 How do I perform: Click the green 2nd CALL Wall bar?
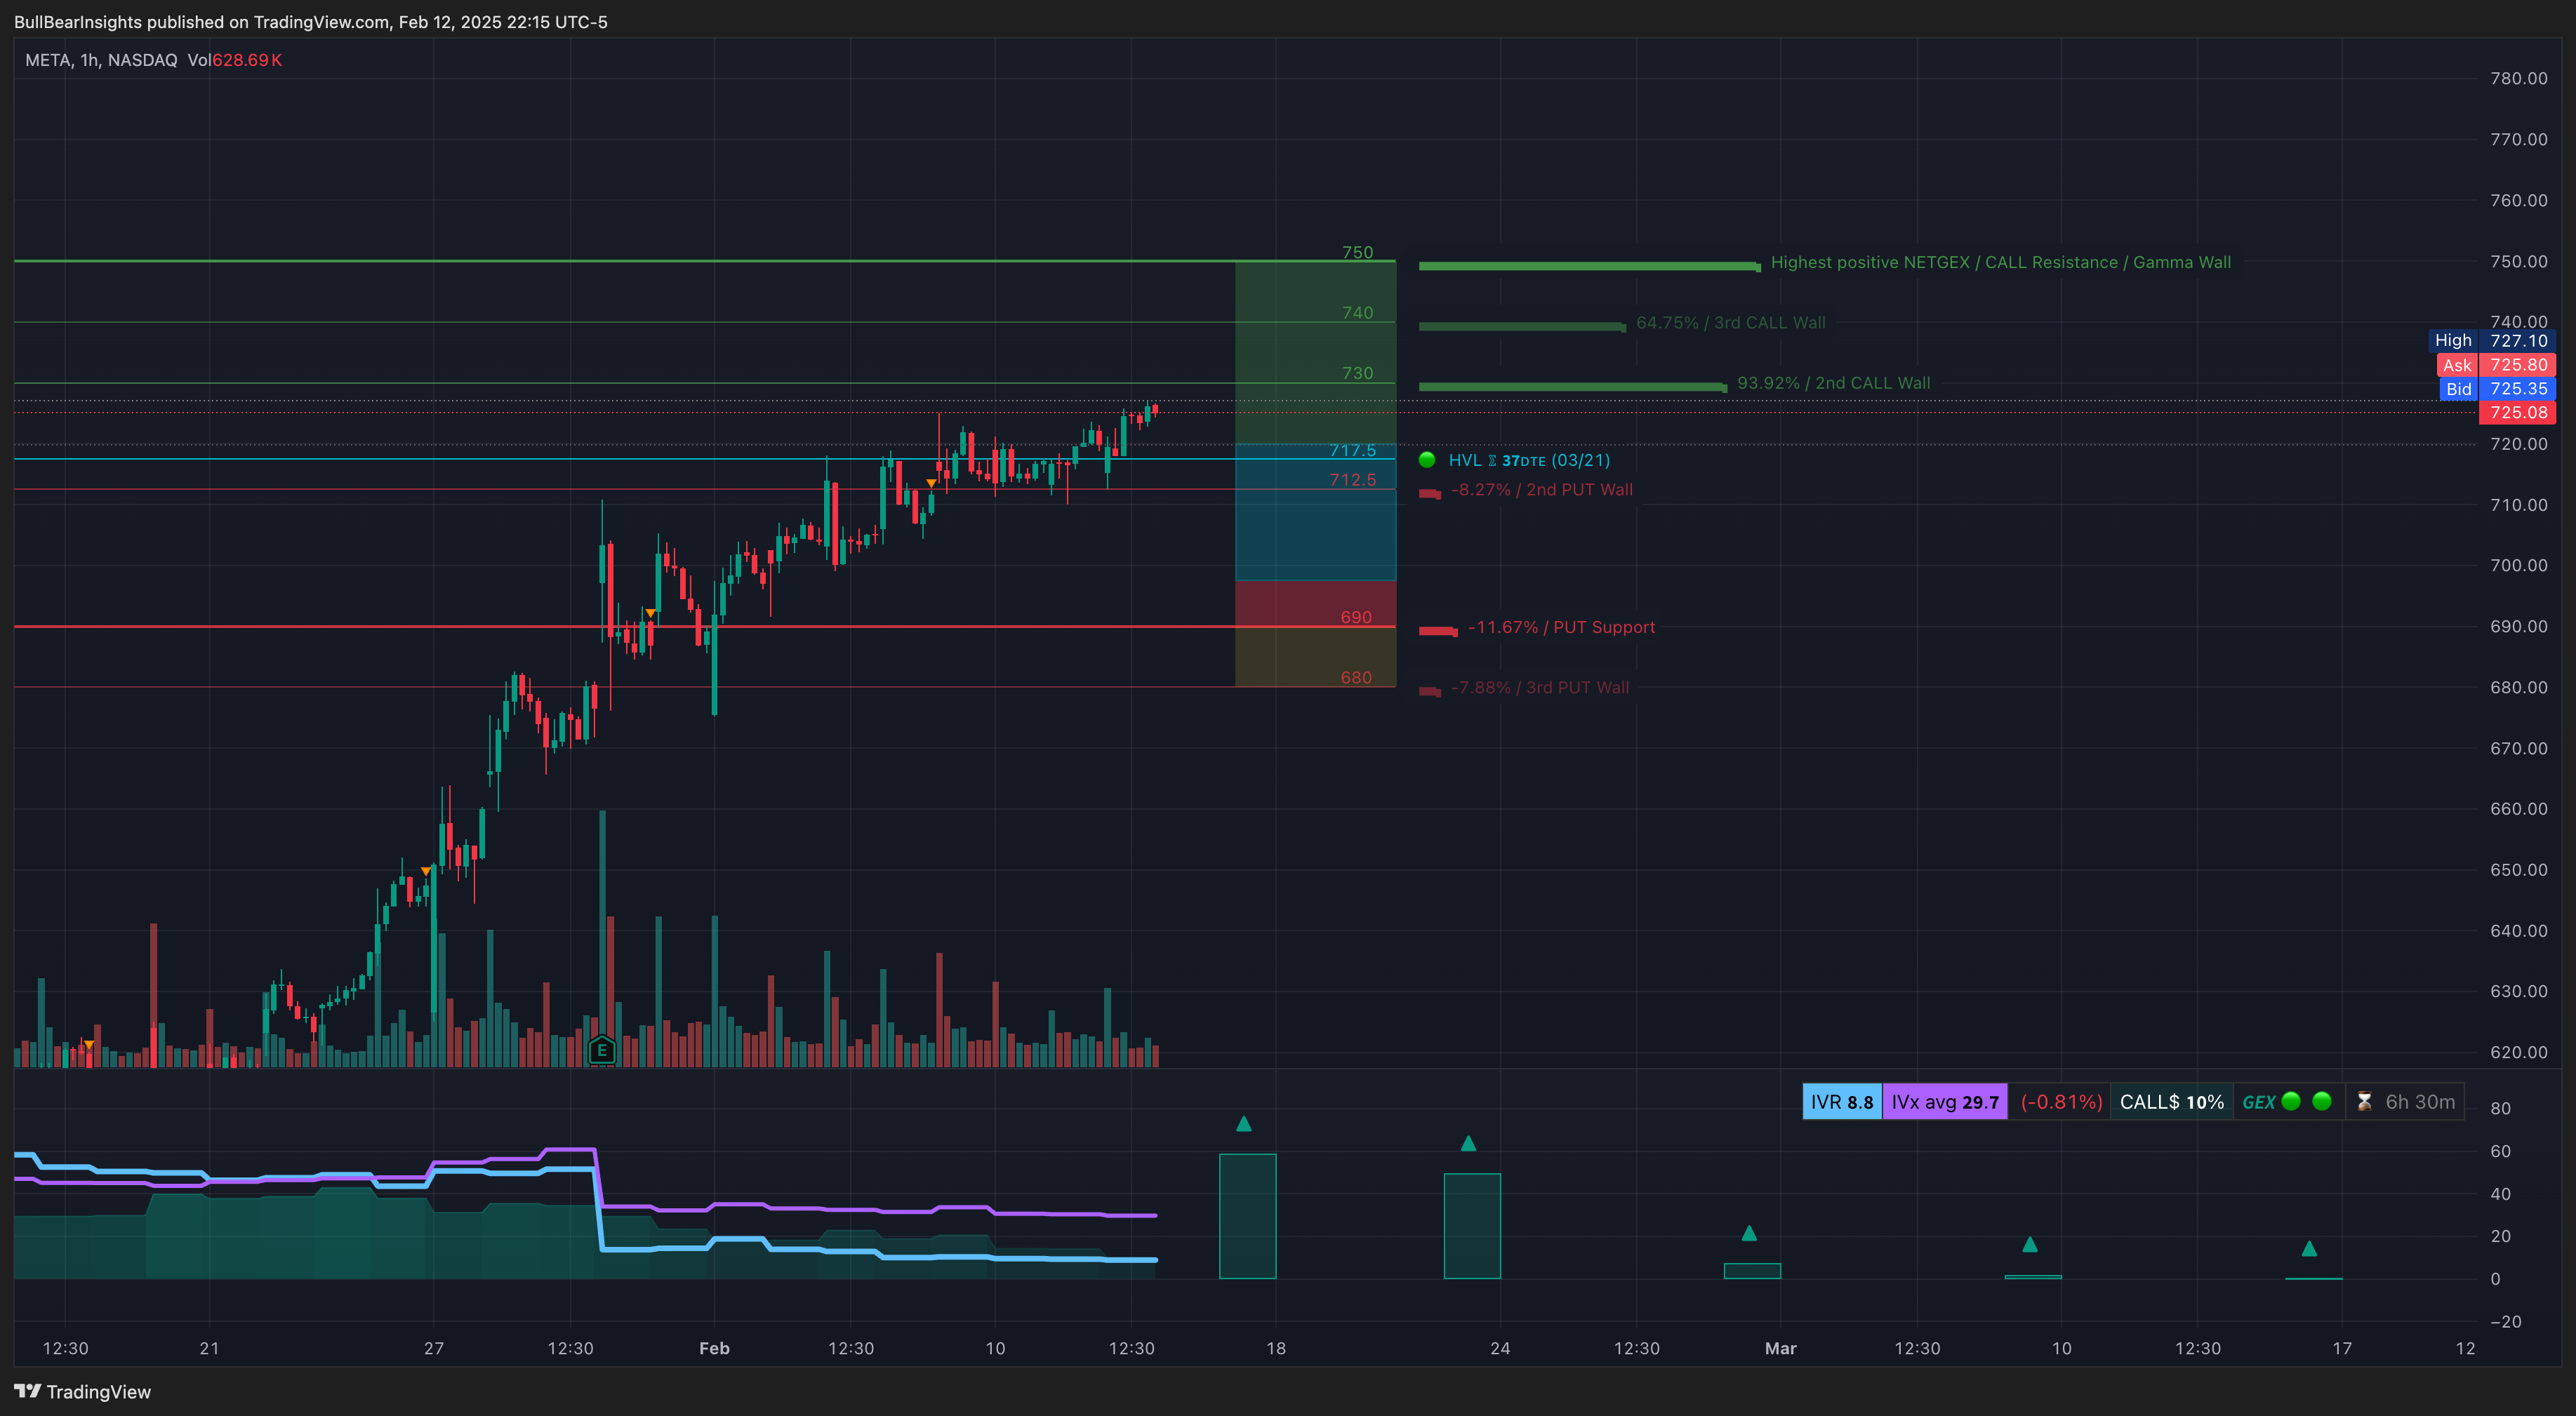(x=1573, y=387)
